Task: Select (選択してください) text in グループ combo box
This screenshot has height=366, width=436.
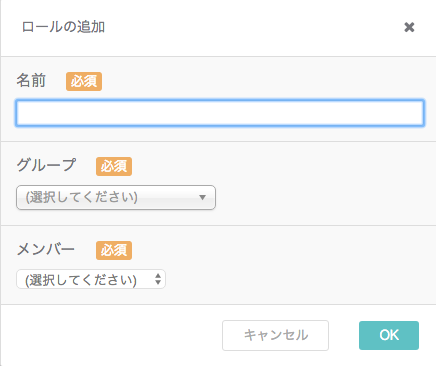Action: pos(82,197)
